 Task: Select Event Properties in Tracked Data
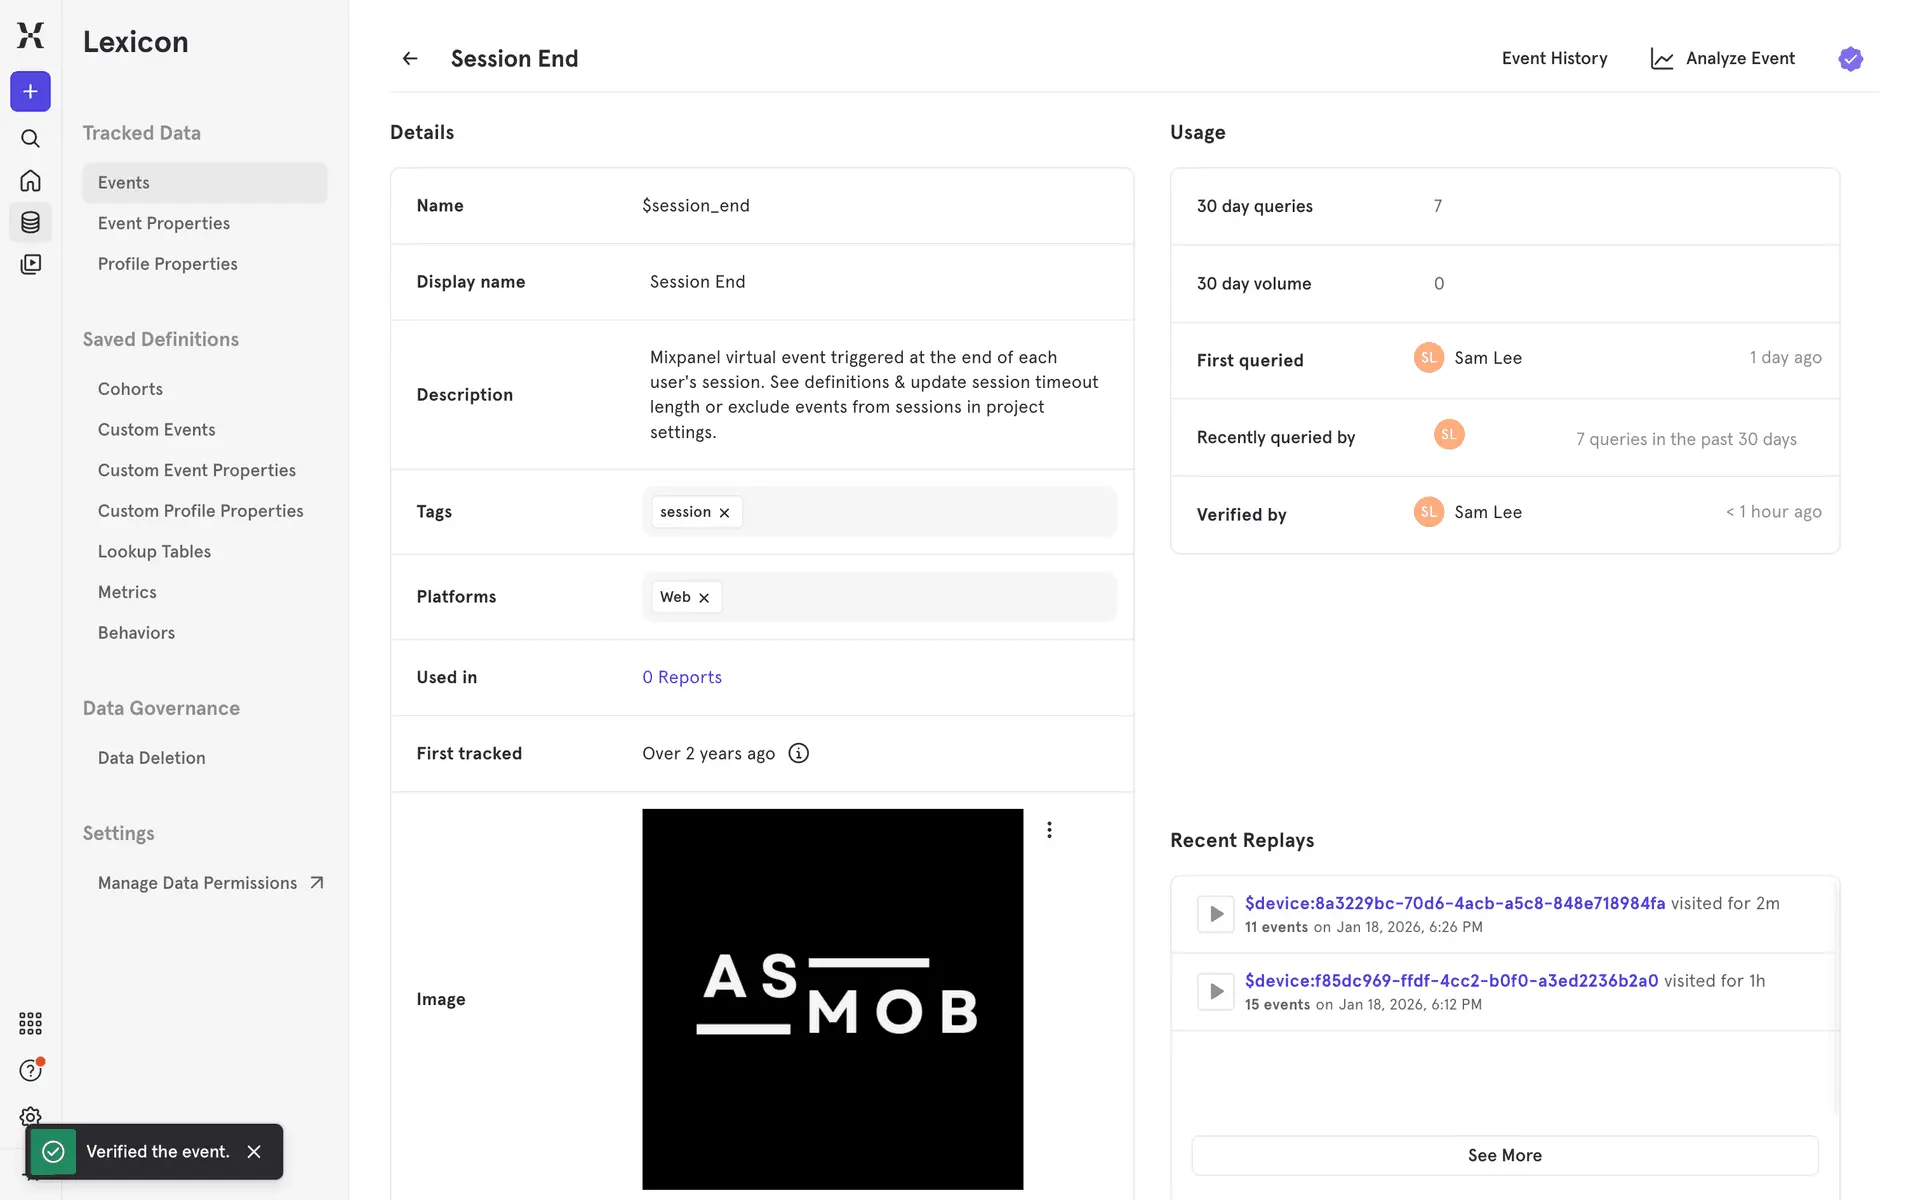(x=164, y=223)
